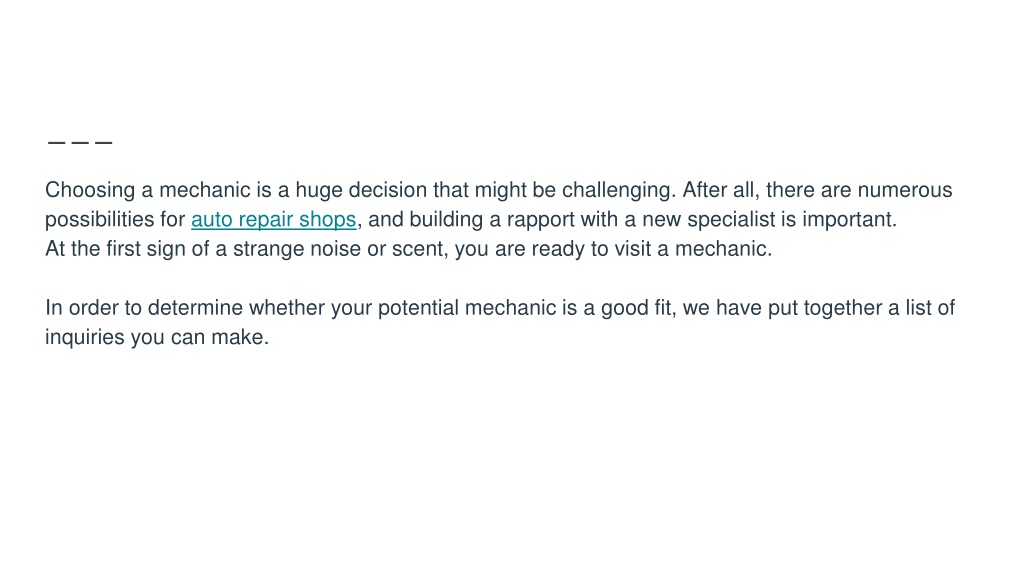Click the three-dash separator line

click(80, 142)
